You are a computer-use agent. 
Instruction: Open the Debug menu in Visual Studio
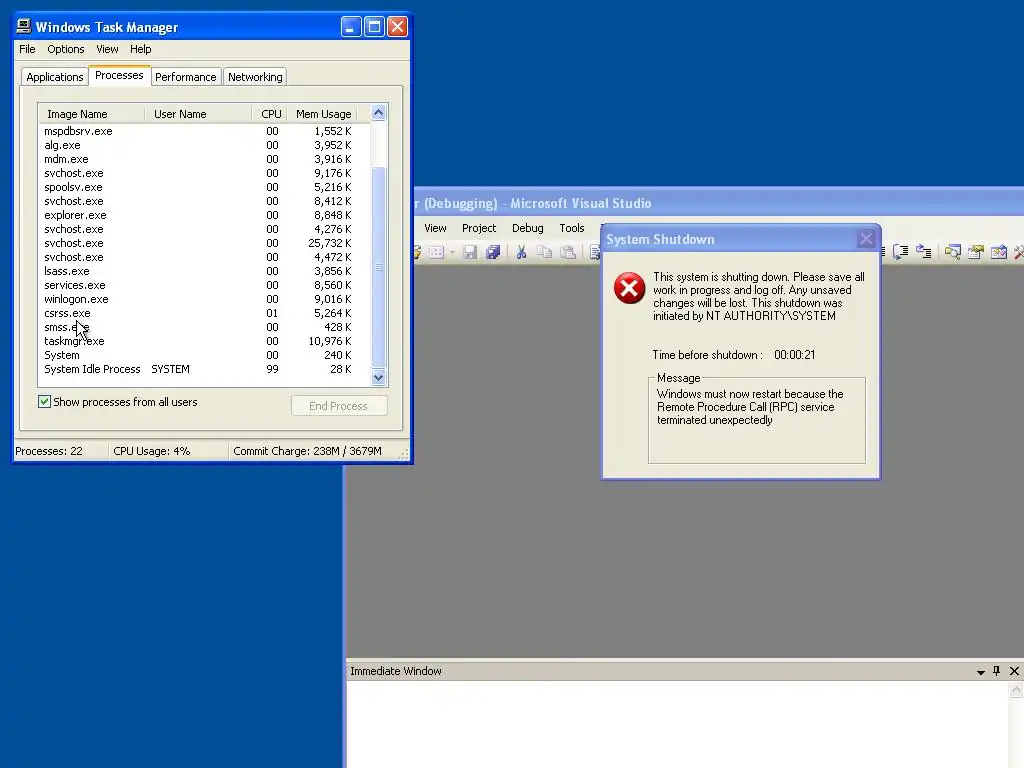tap(528, 228)
